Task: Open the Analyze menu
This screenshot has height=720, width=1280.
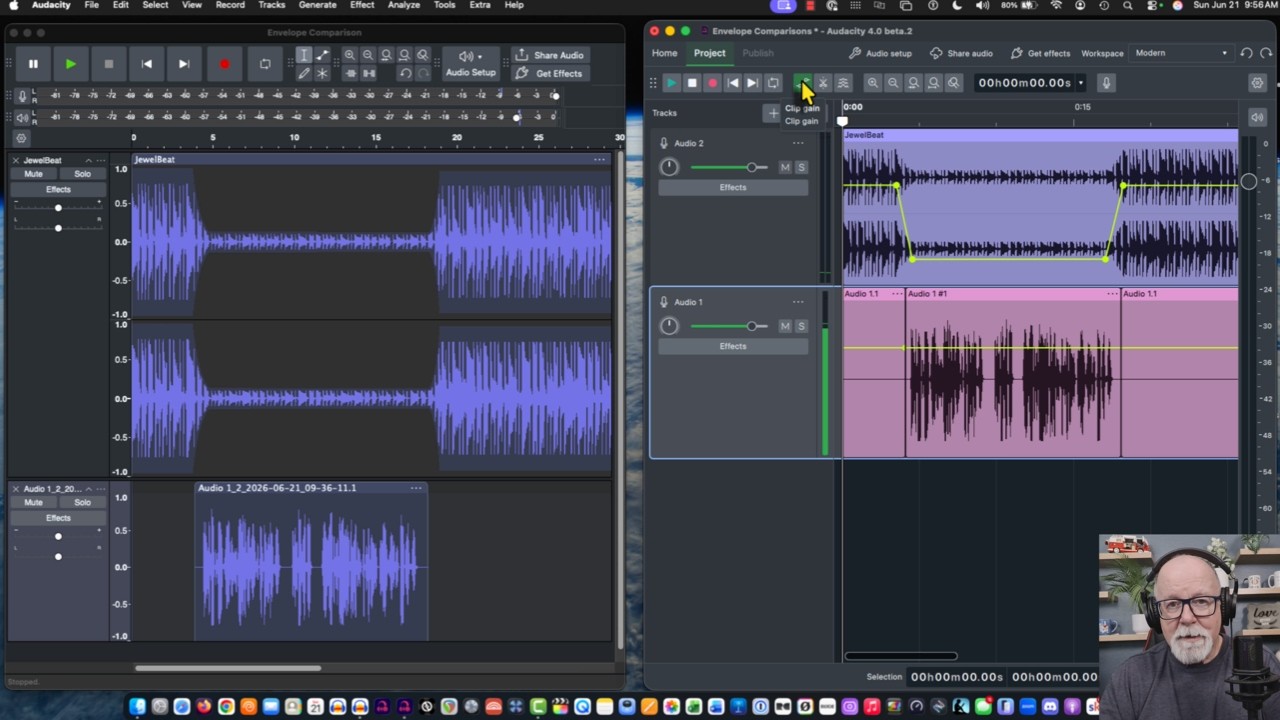Action: (403, 5)
